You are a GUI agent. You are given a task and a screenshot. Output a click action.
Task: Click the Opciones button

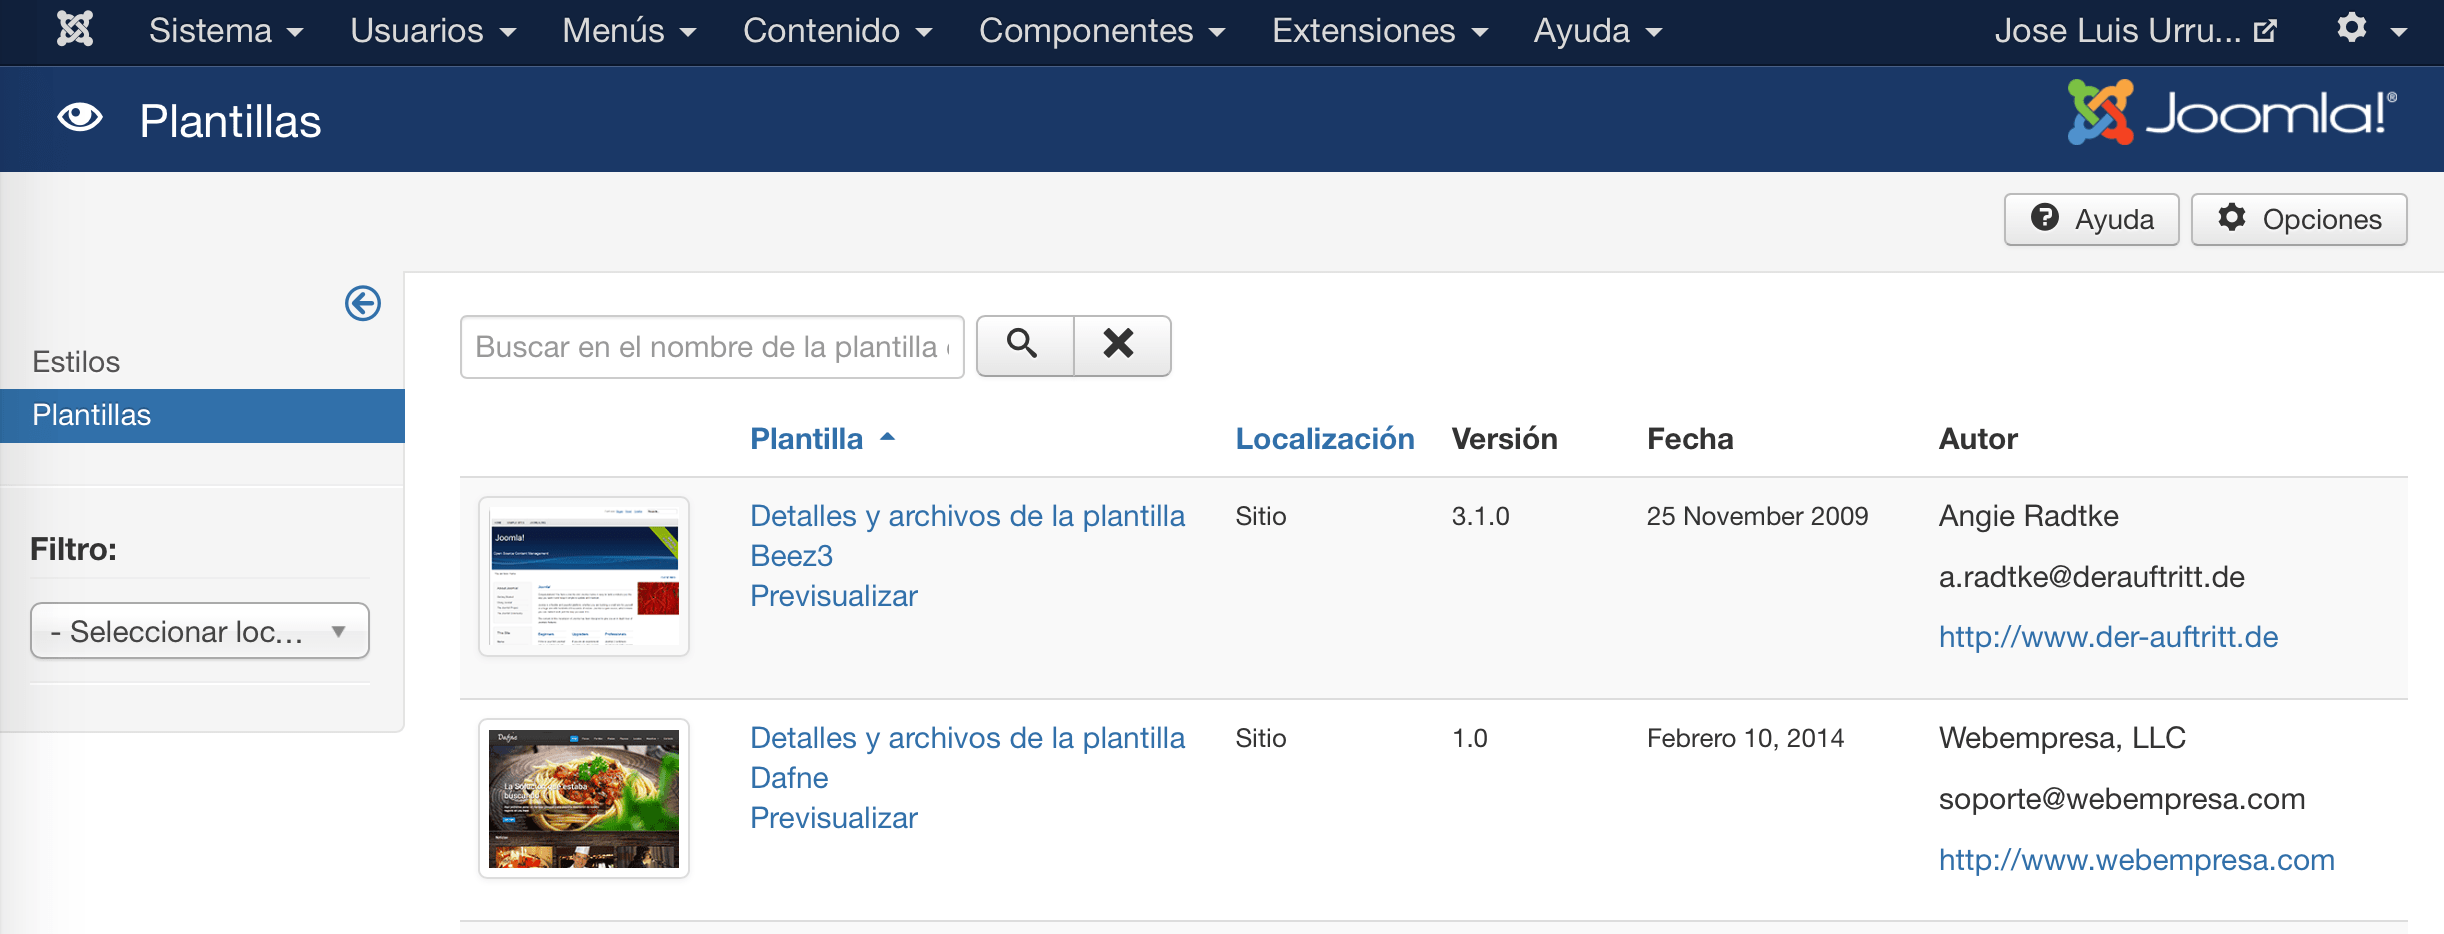tap(2299, 219)
